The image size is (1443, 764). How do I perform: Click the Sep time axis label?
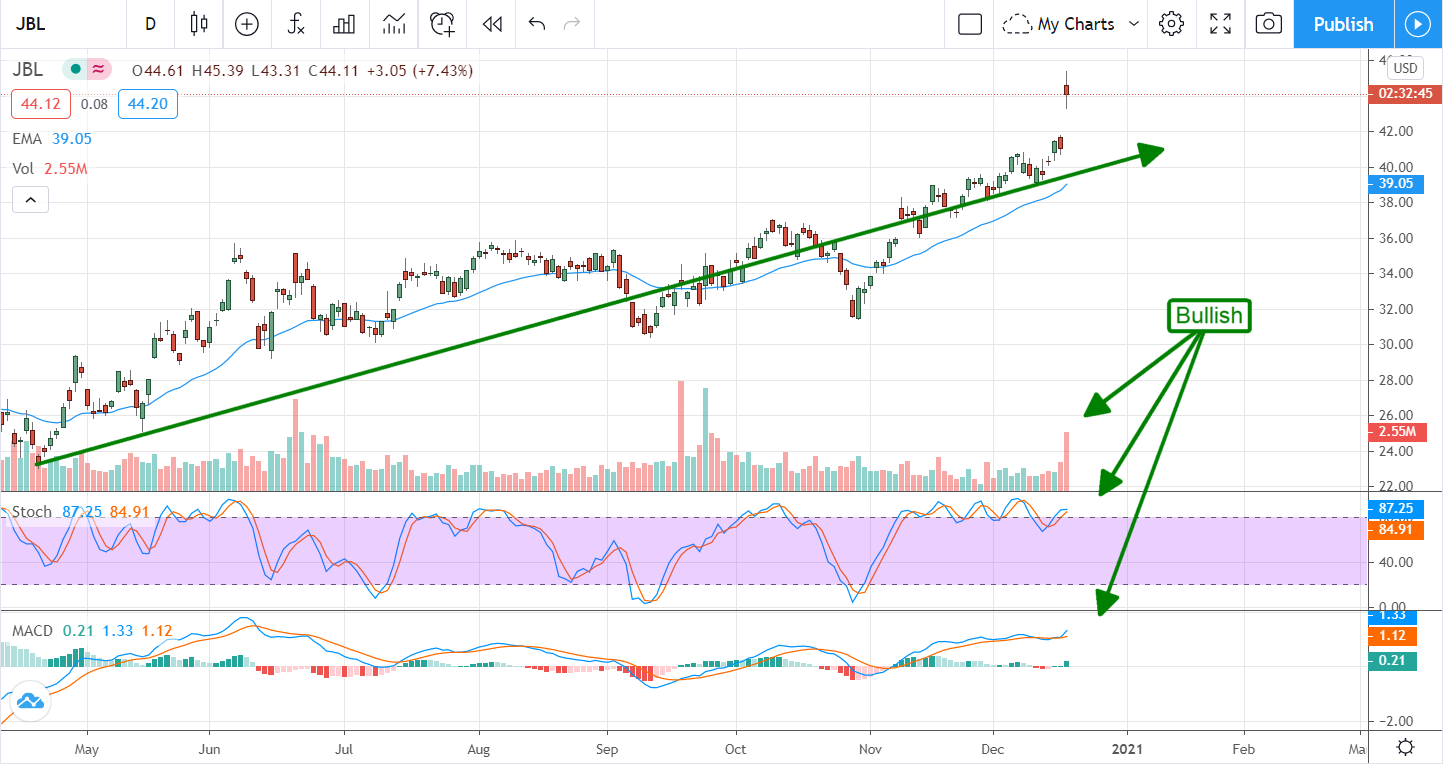tap(607, 748)
